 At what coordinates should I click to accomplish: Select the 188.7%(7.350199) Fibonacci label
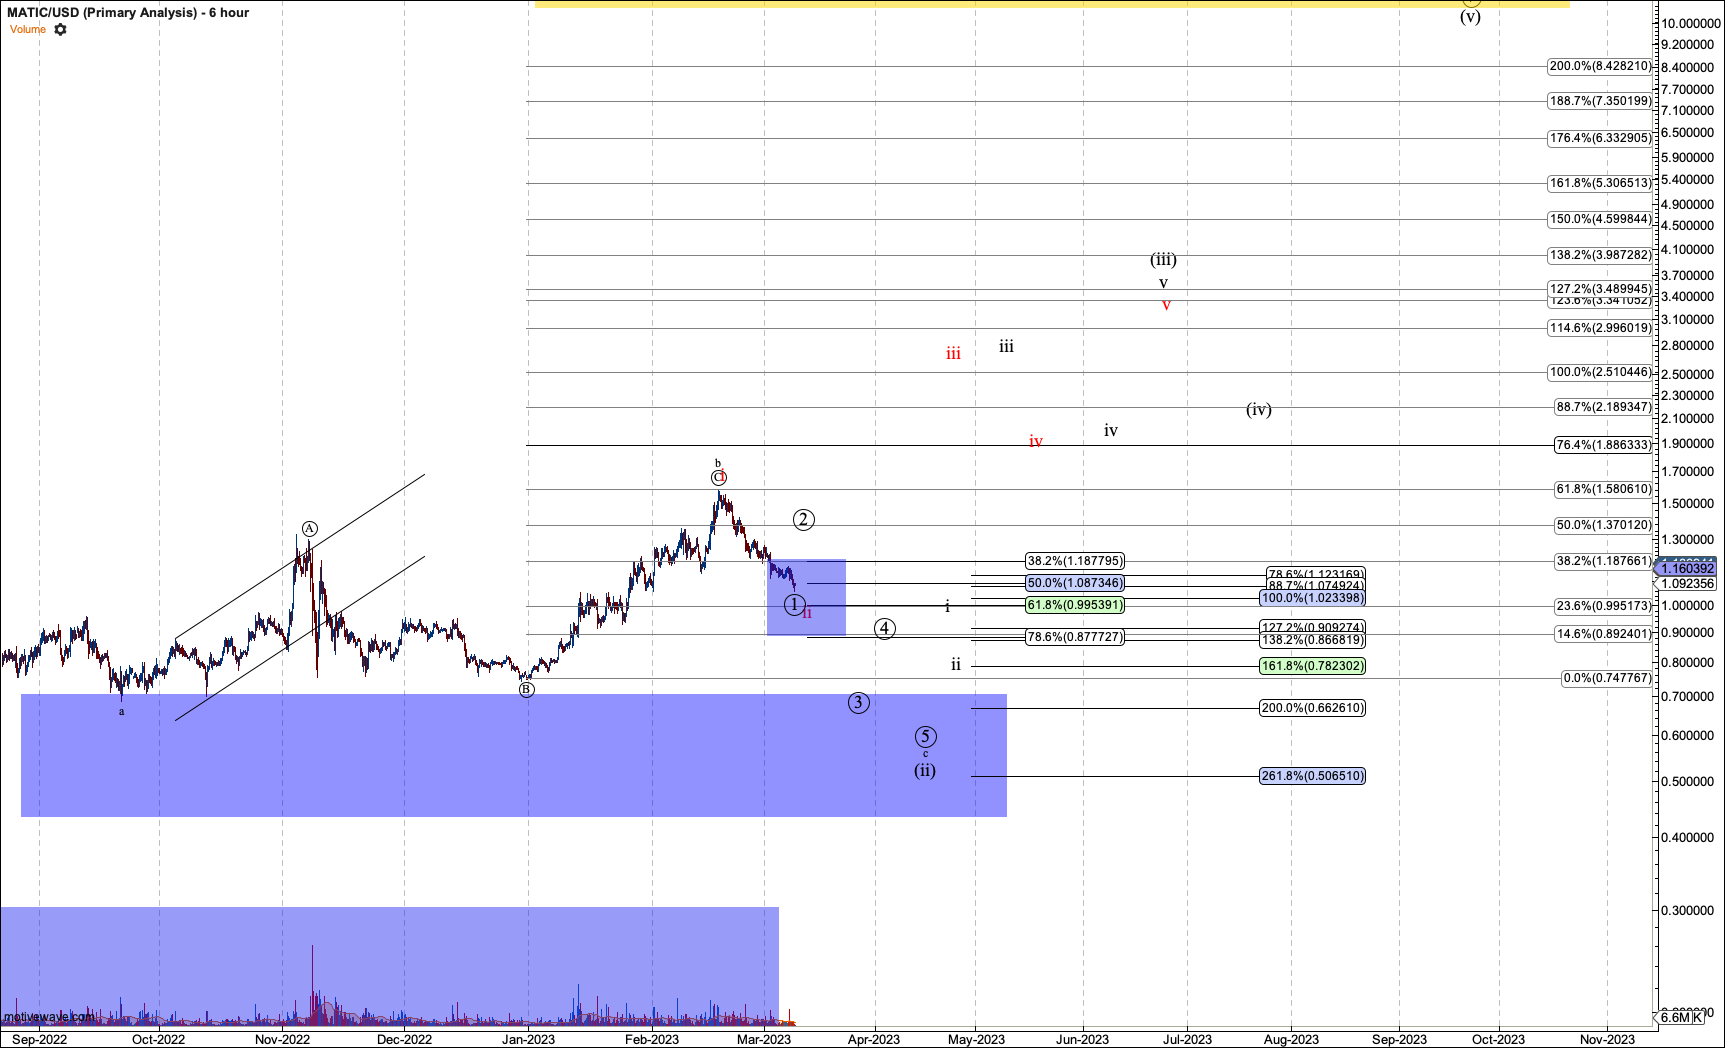tap(1600, 101)
